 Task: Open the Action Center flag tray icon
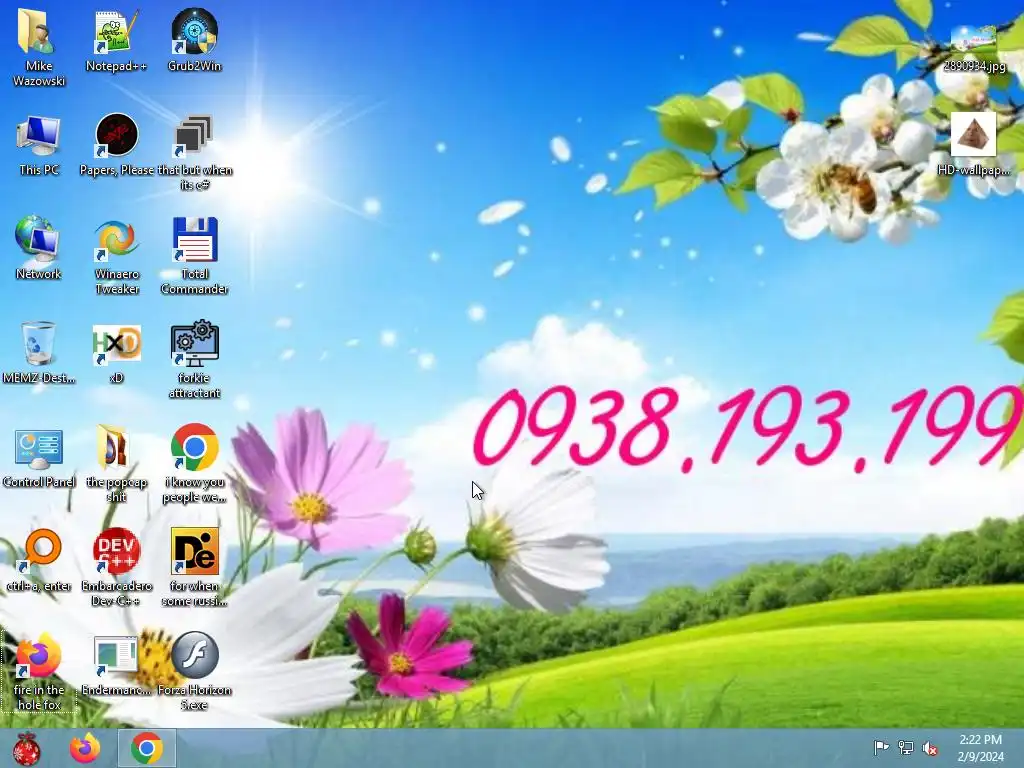point(881,748)
